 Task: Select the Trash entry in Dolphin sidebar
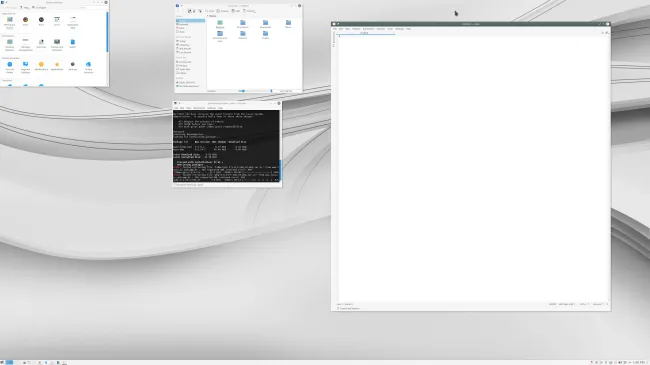click(182, 32)
